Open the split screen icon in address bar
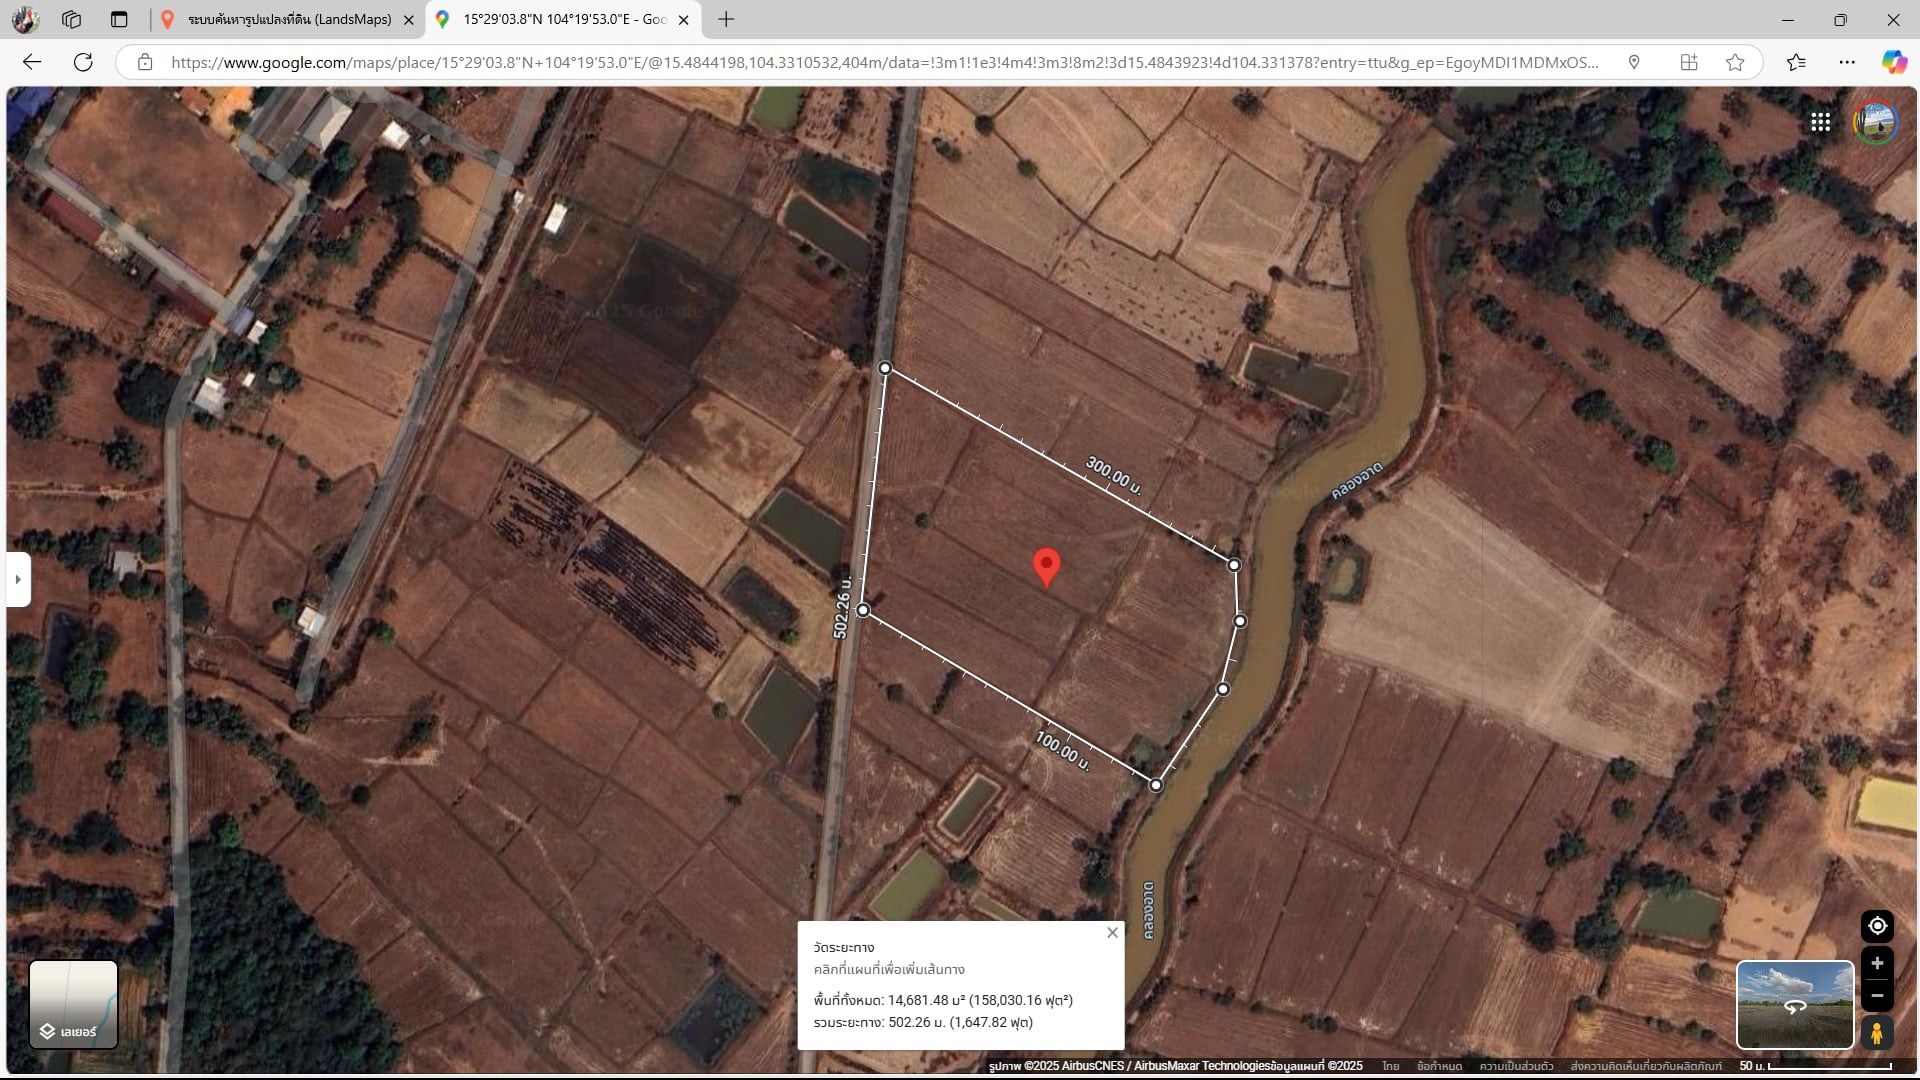Image resolution: width=1920 pixels, height=1080 pixels. pyautogui.click(x=1689, y=62)
